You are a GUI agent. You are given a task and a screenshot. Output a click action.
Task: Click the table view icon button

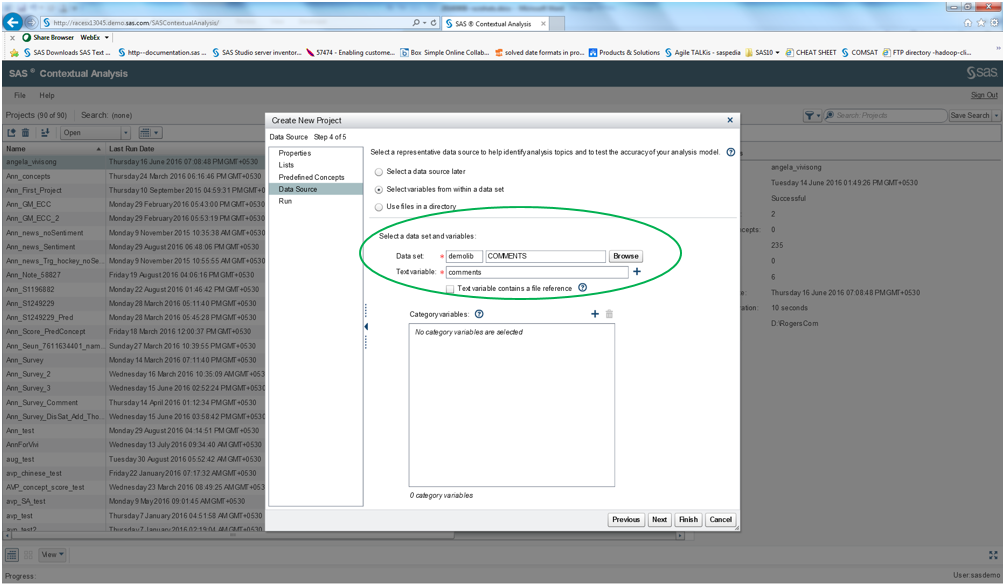pos(145,132)
